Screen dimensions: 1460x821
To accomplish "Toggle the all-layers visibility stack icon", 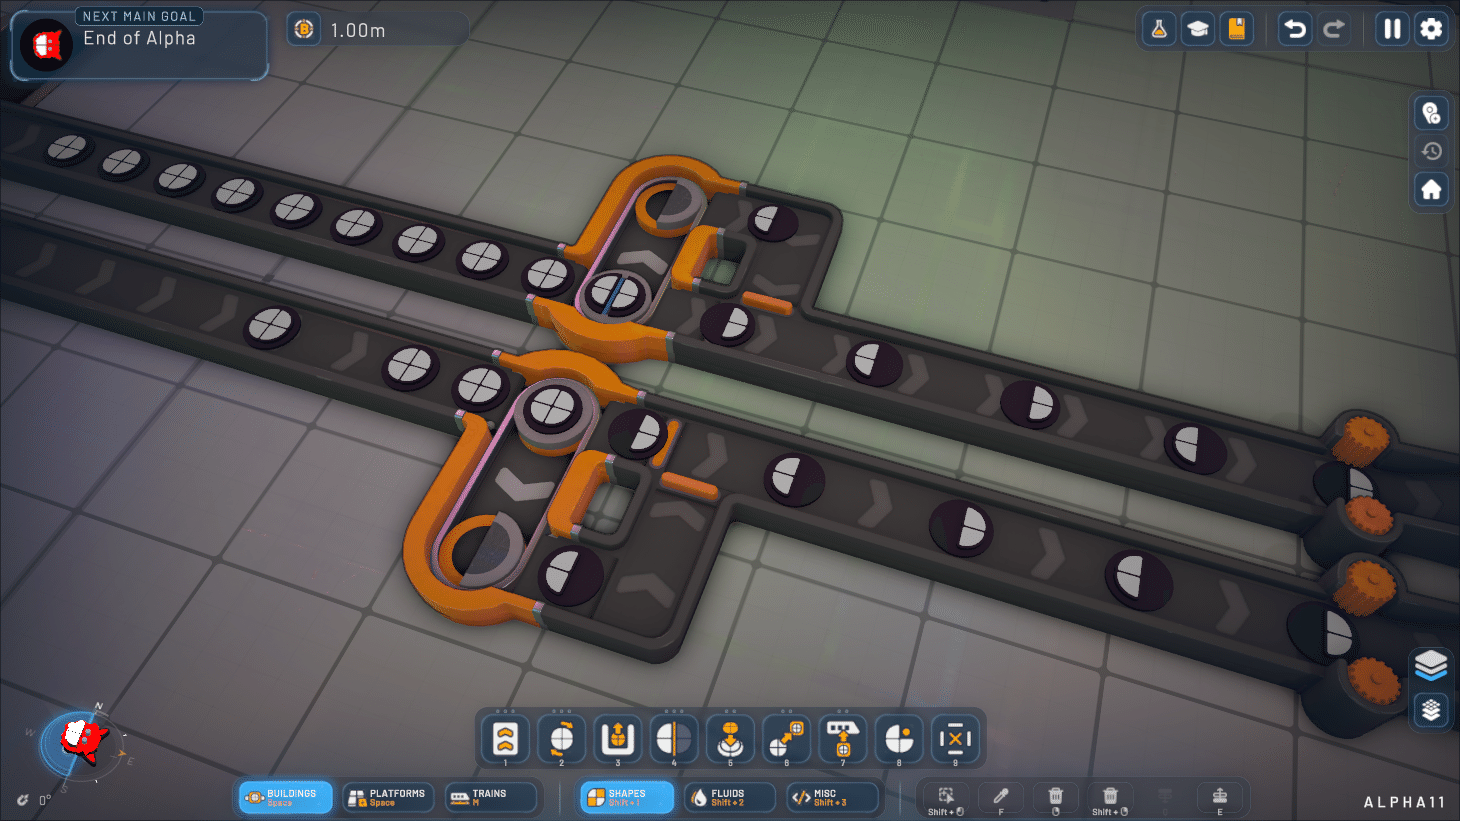I will click(1431, 709).
